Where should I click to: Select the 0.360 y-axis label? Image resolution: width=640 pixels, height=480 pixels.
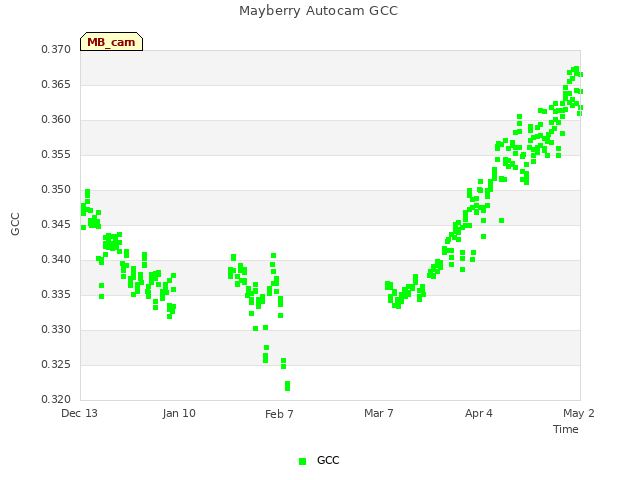(x=56, y=120)
